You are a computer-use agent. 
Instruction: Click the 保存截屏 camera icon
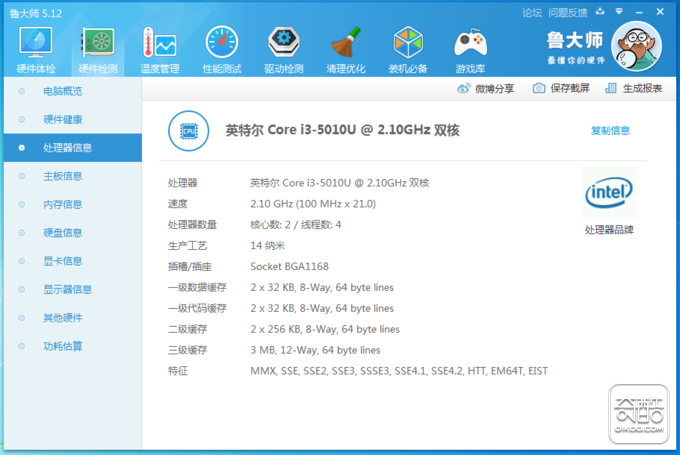point(539,88)
